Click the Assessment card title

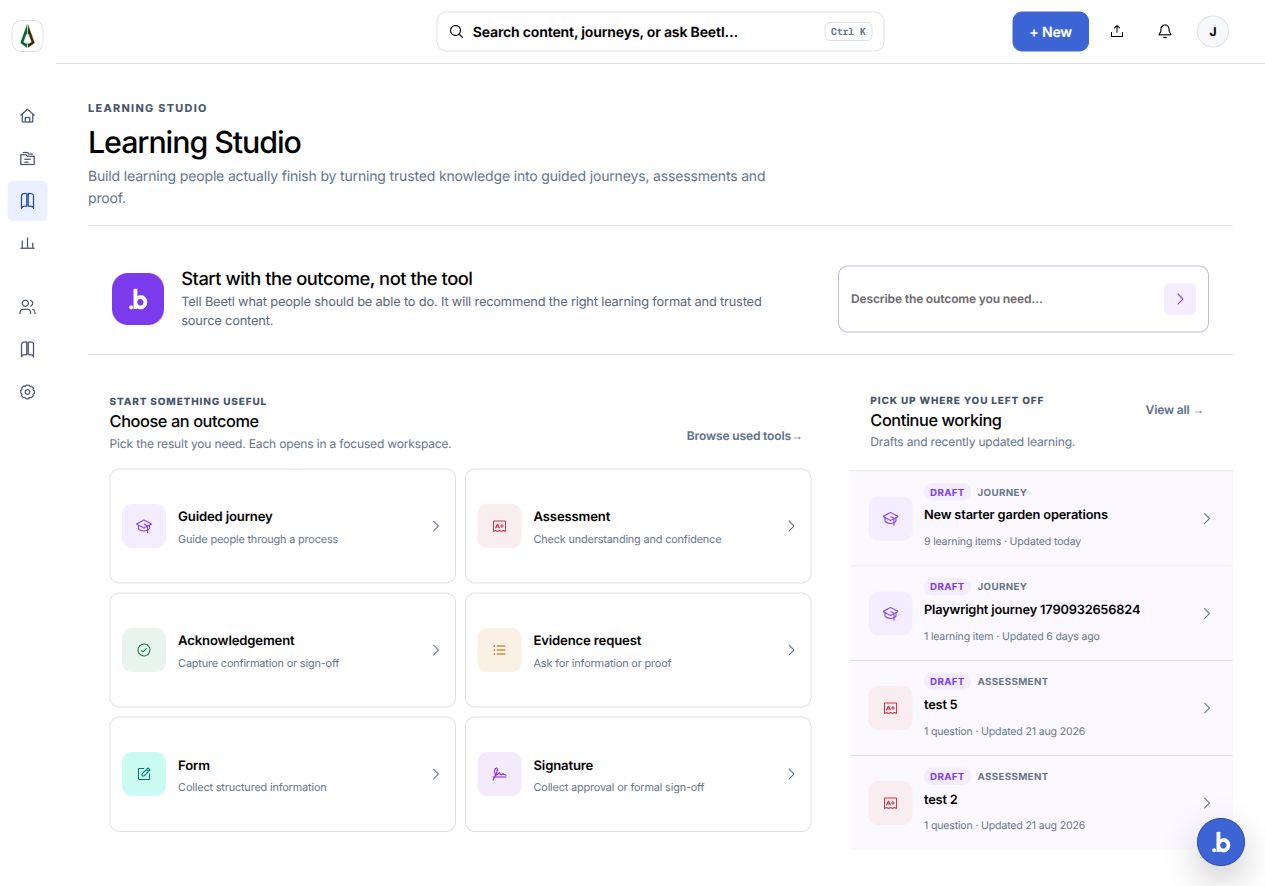click(572, 517)
